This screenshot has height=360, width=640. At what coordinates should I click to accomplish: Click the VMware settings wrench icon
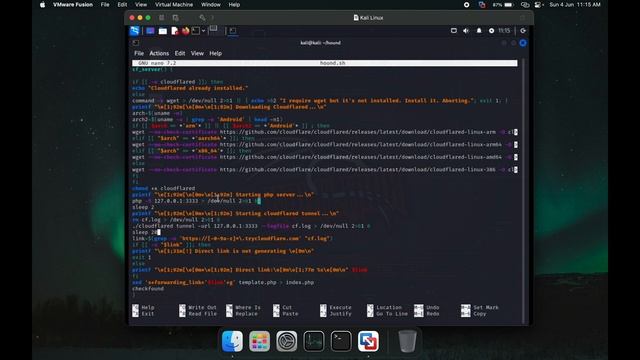(202, 18)
